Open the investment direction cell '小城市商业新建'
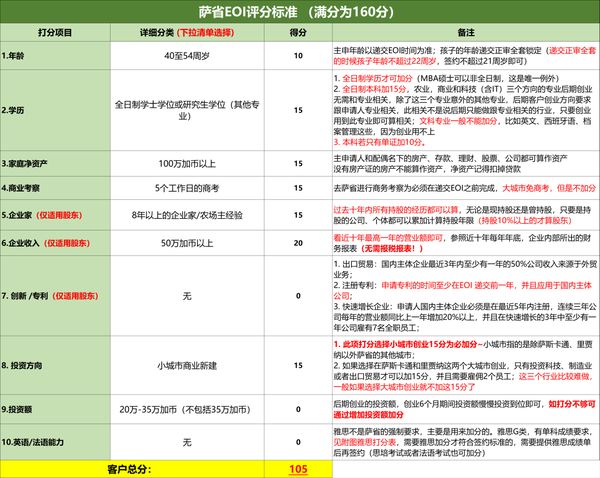Screen dimensions: 600x478 click(x=187, y=365)
